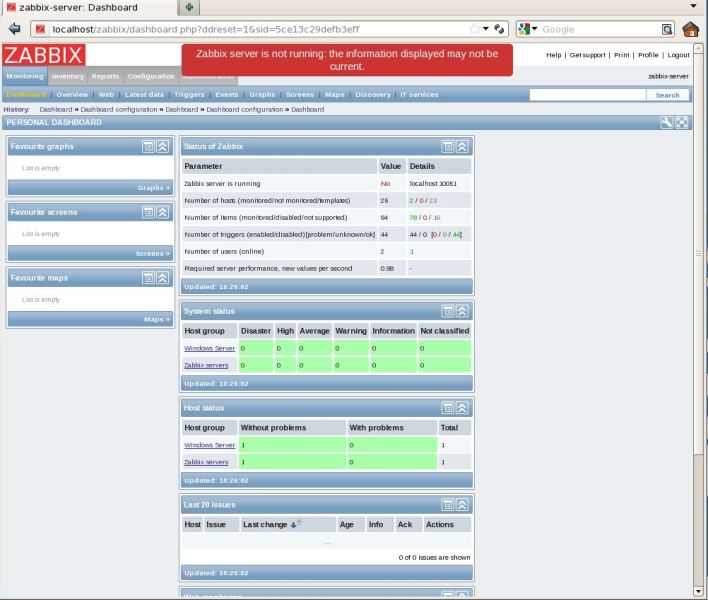The width and height of the screenshot is (708, 600).
Task: Open the IT services submenu item
Action: (x=419, y=95)
